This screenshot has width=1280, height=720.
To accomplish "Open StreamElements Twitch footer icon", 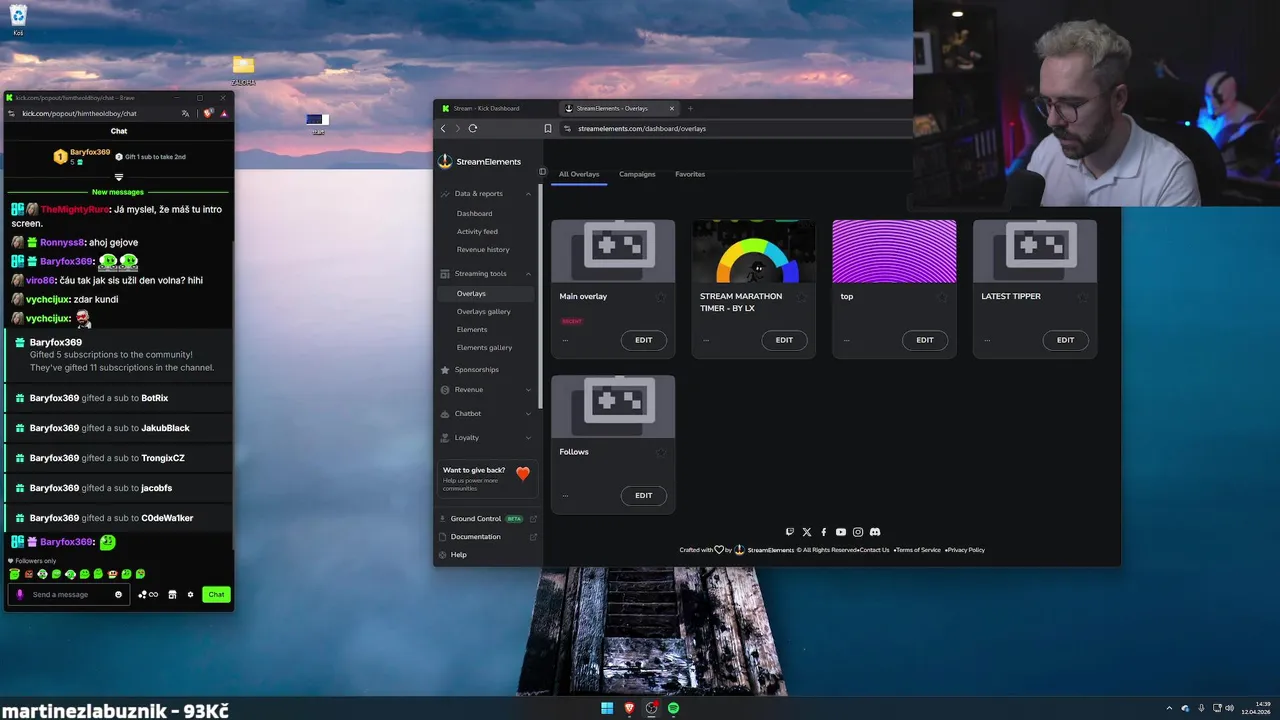I will pos(790,532).
